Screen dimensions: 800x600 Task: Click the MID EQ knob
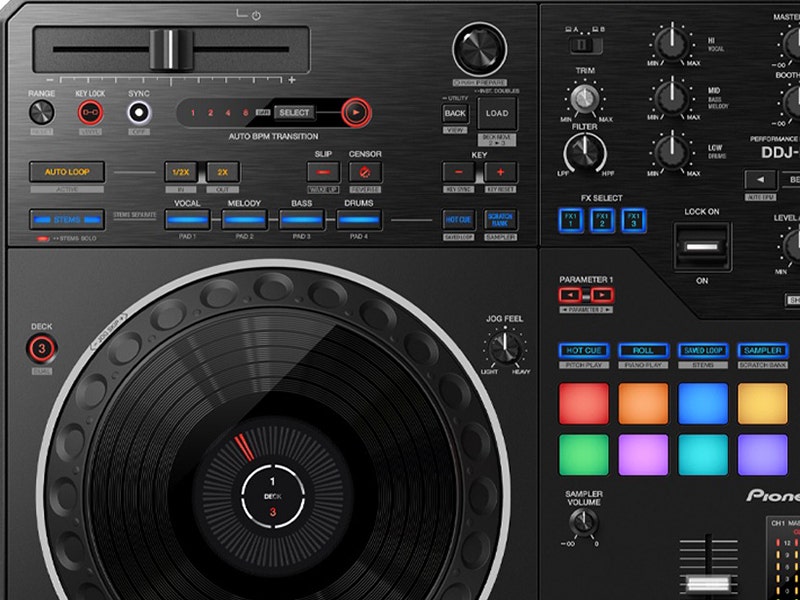click(x=672, y=98)
